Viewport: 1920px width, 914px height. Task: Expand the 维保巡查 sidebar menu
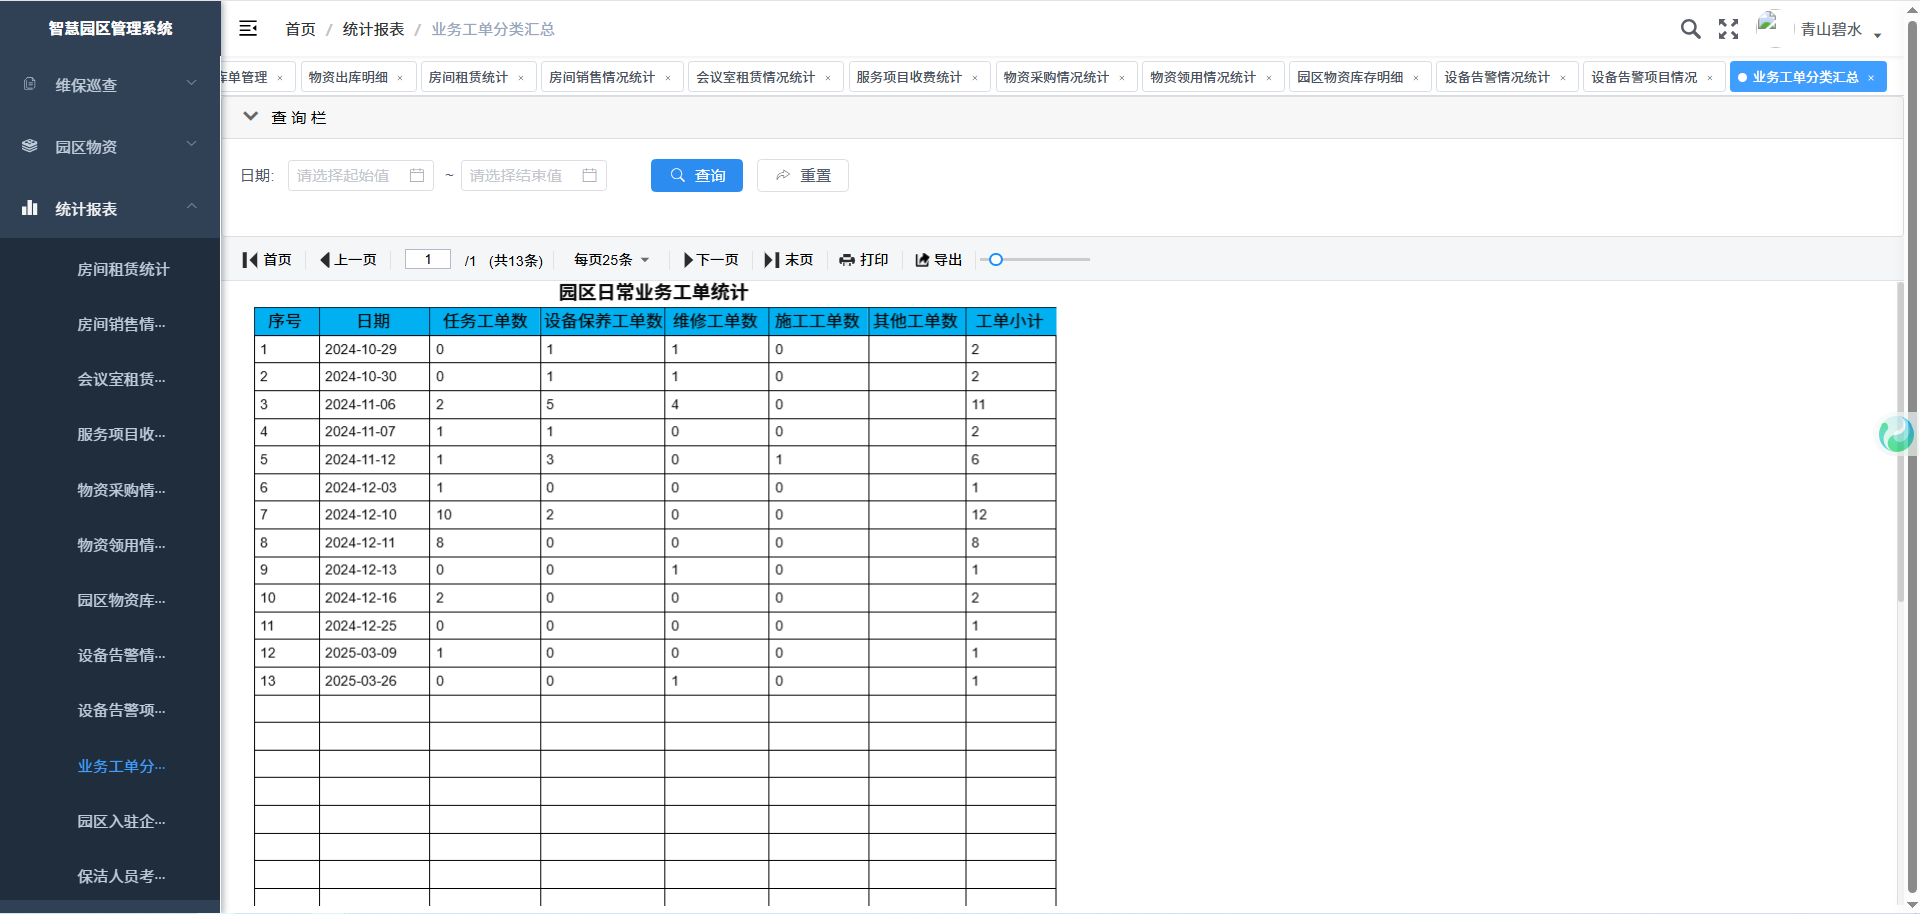coord(110,85)
